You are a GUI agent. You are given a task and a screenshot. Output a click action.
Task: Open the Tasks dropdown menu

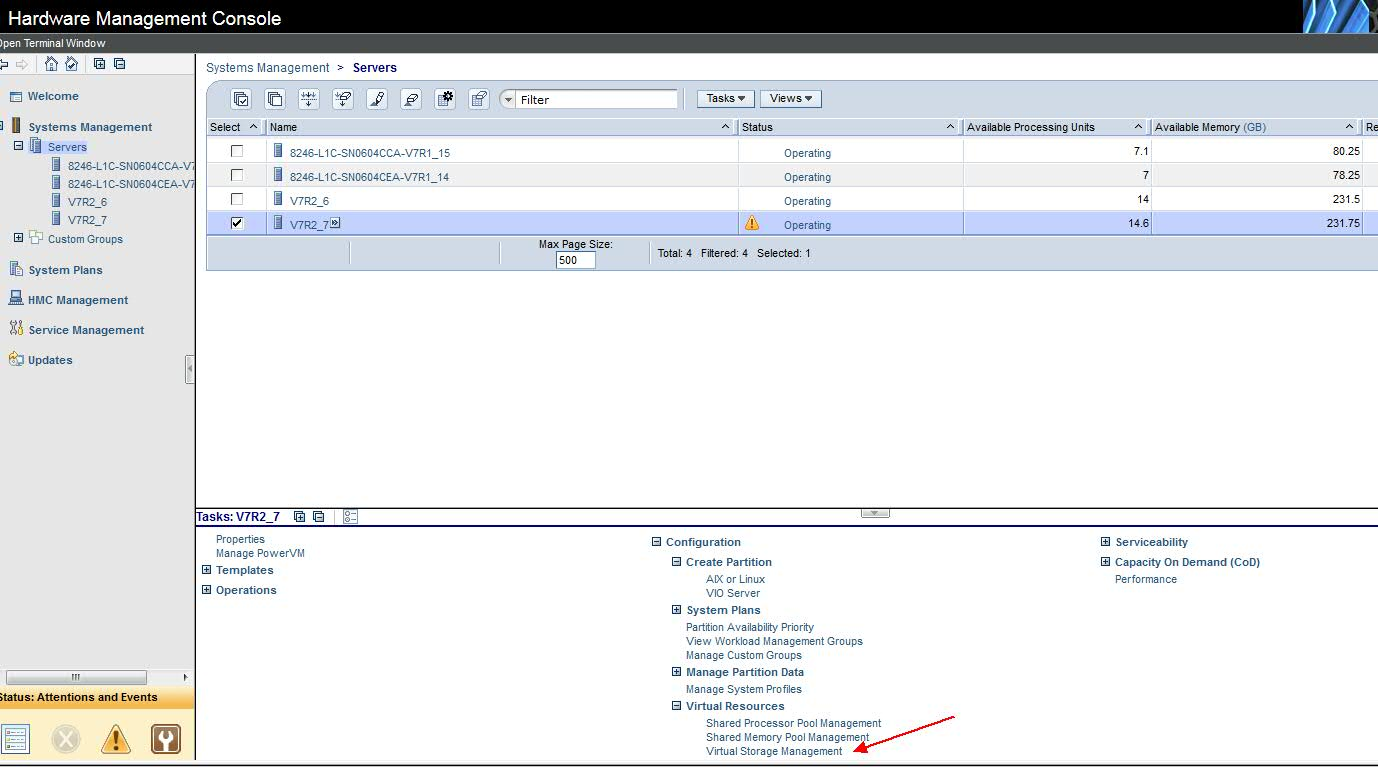(726, 98)
